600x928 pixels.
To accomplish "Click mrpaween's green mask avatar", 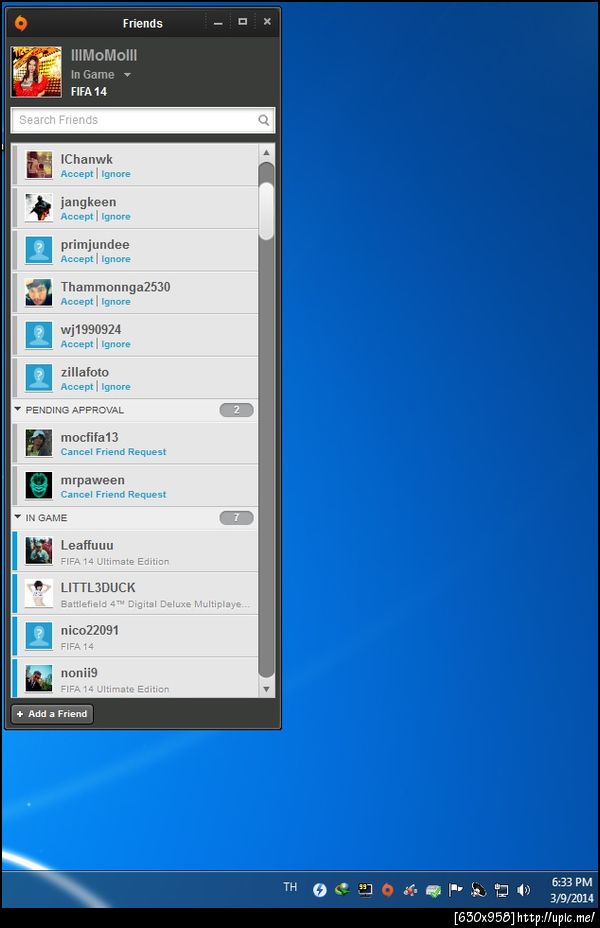I will (x=38, y=485).
